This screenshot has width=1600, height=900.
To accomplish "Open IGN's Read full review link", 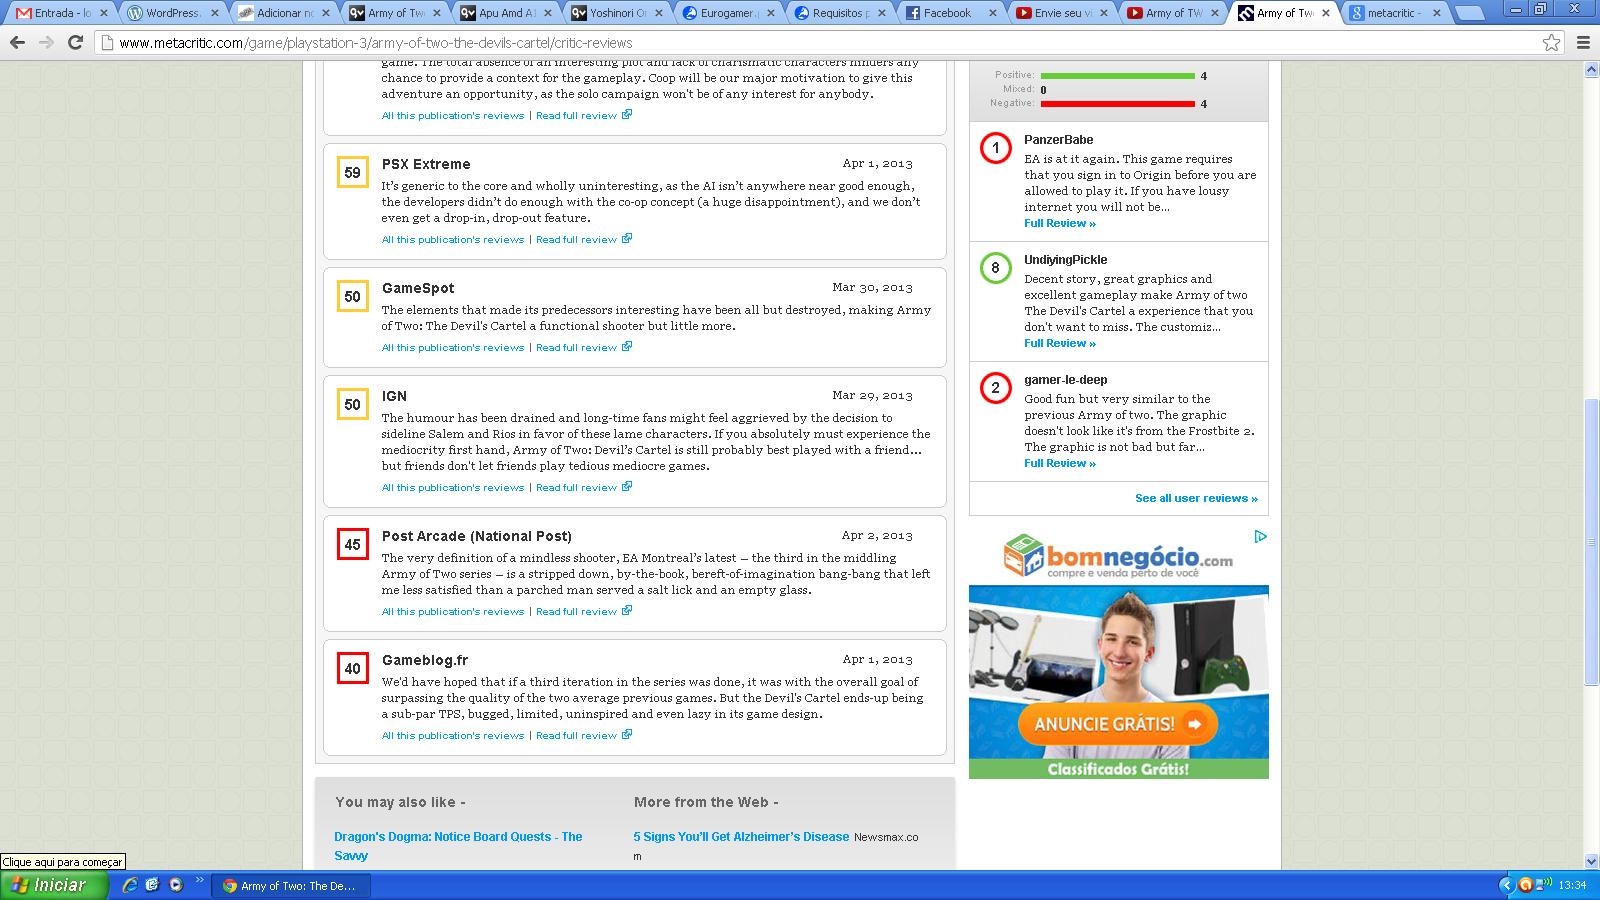I will (x=576, y=488).
